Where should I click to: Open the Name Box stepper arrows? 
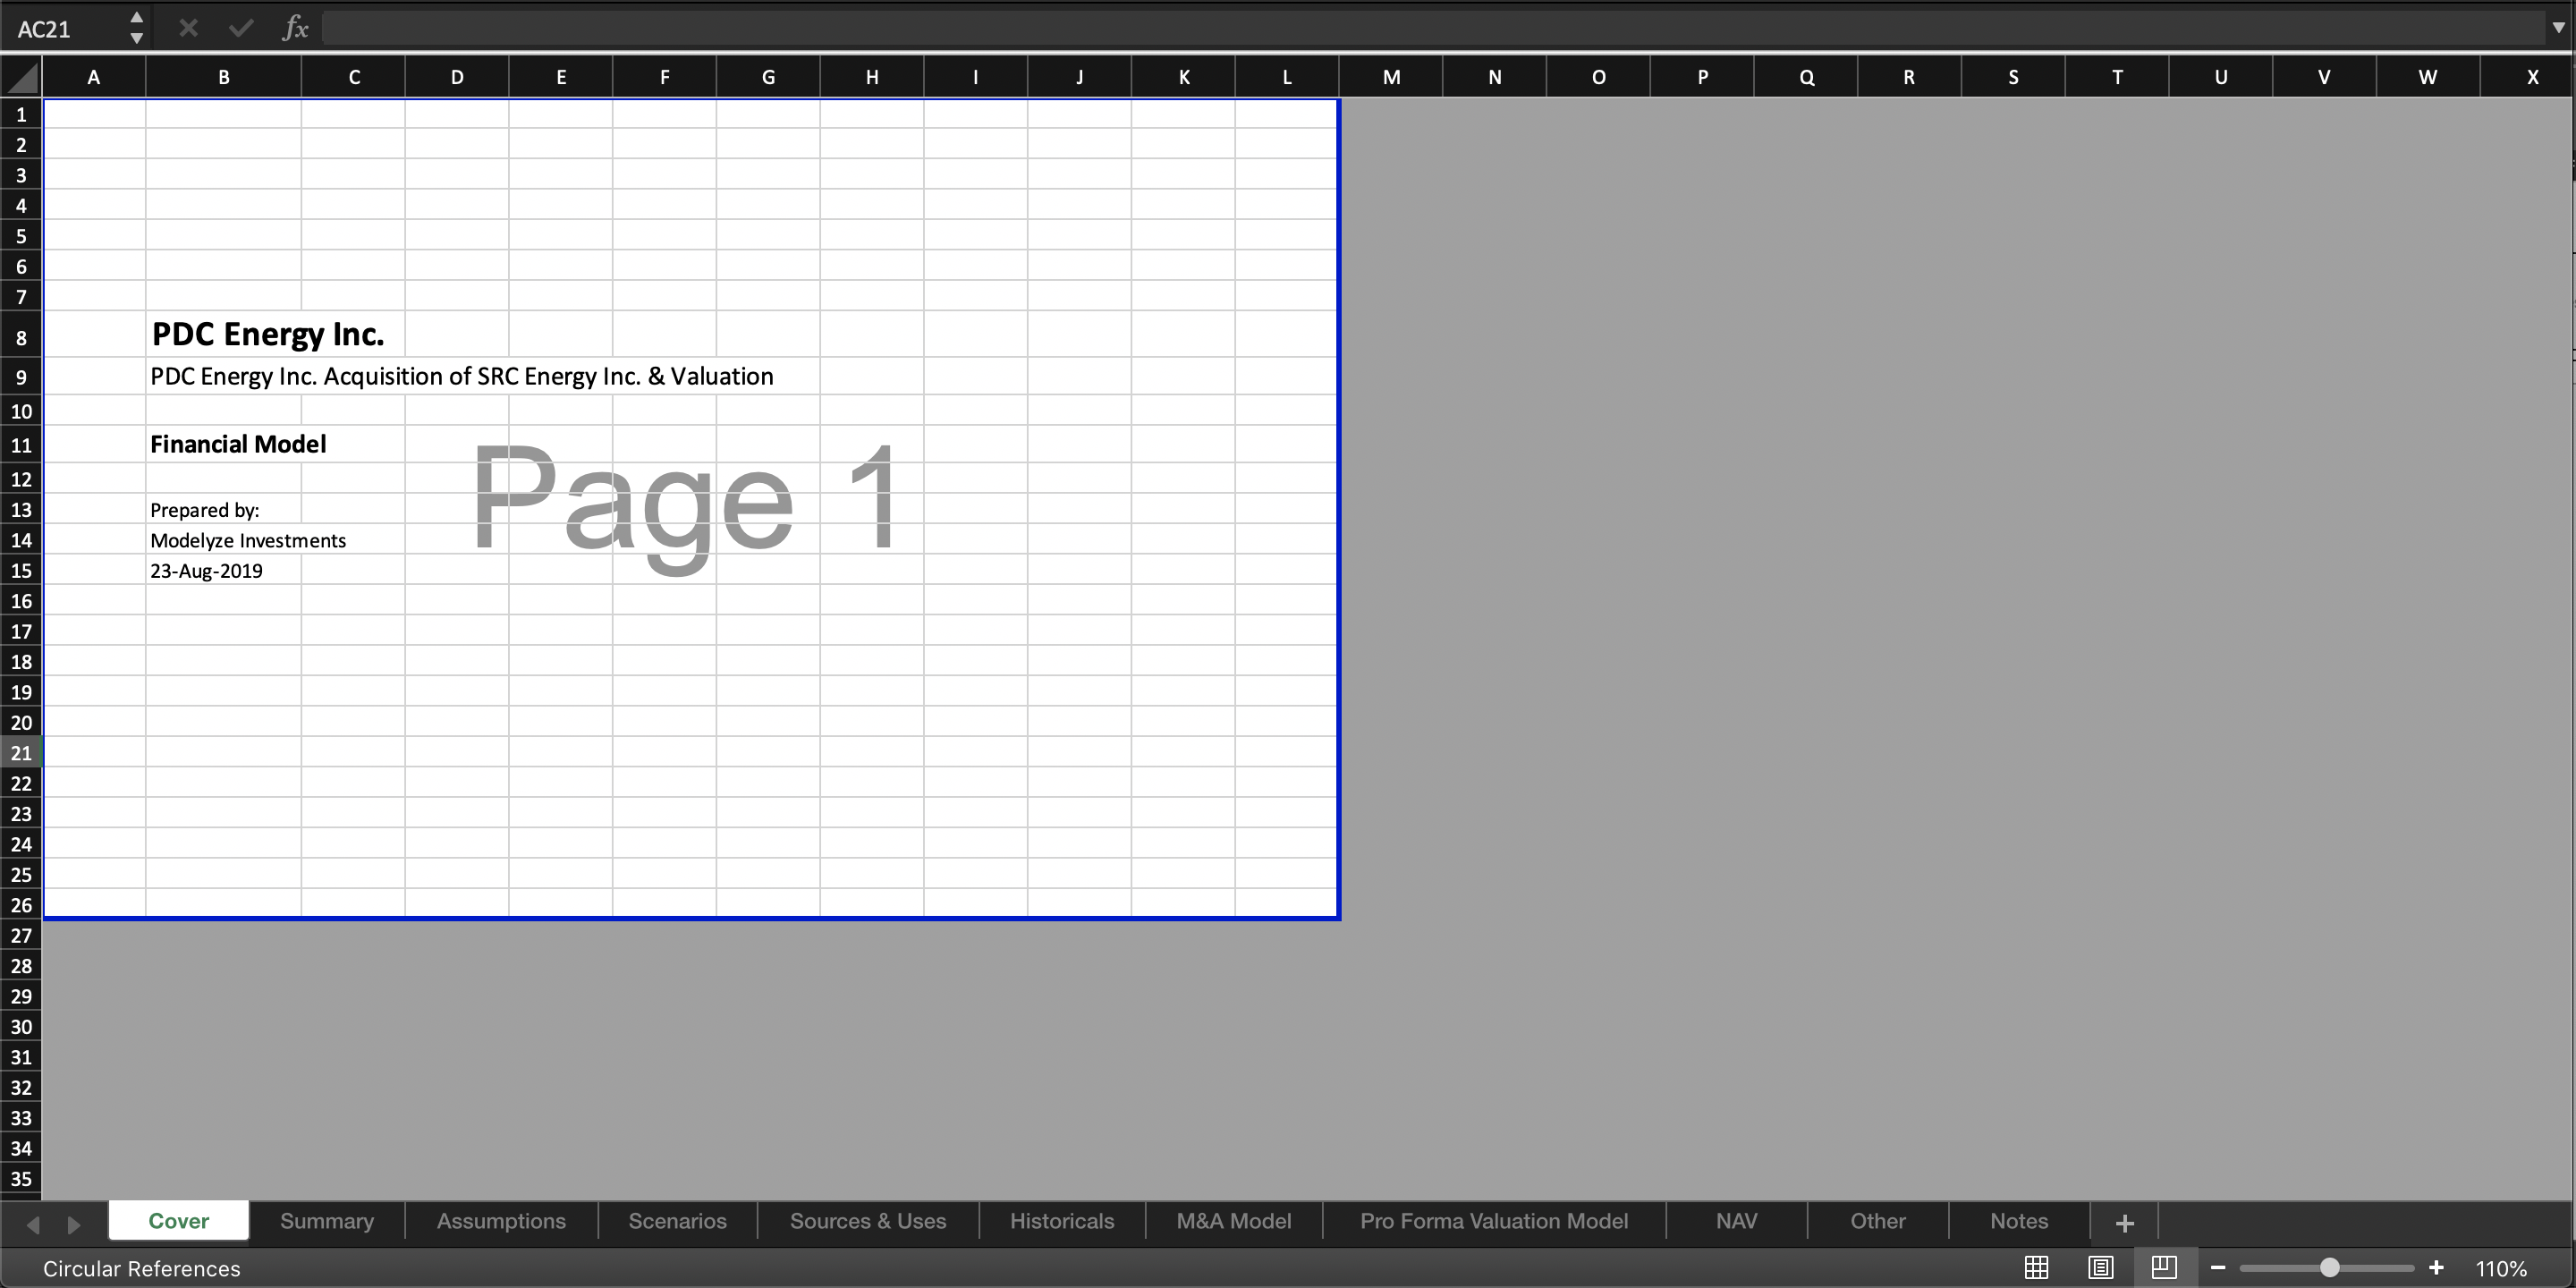pos(137,28)
